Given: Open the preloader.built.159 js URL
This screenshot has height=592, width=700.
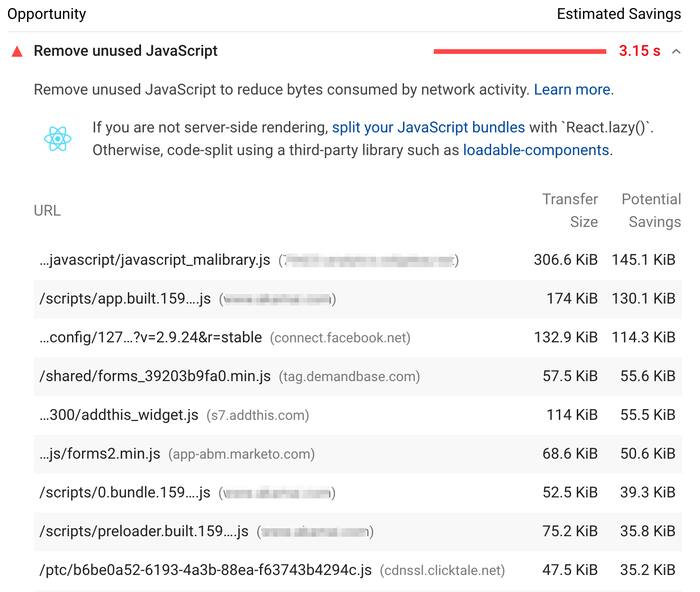Looking at the screenshot, I should pos(144,531).
